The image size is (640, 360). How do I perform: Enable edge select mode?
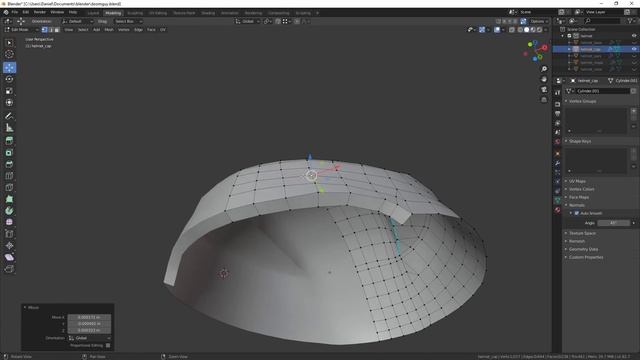coord(51,30)
